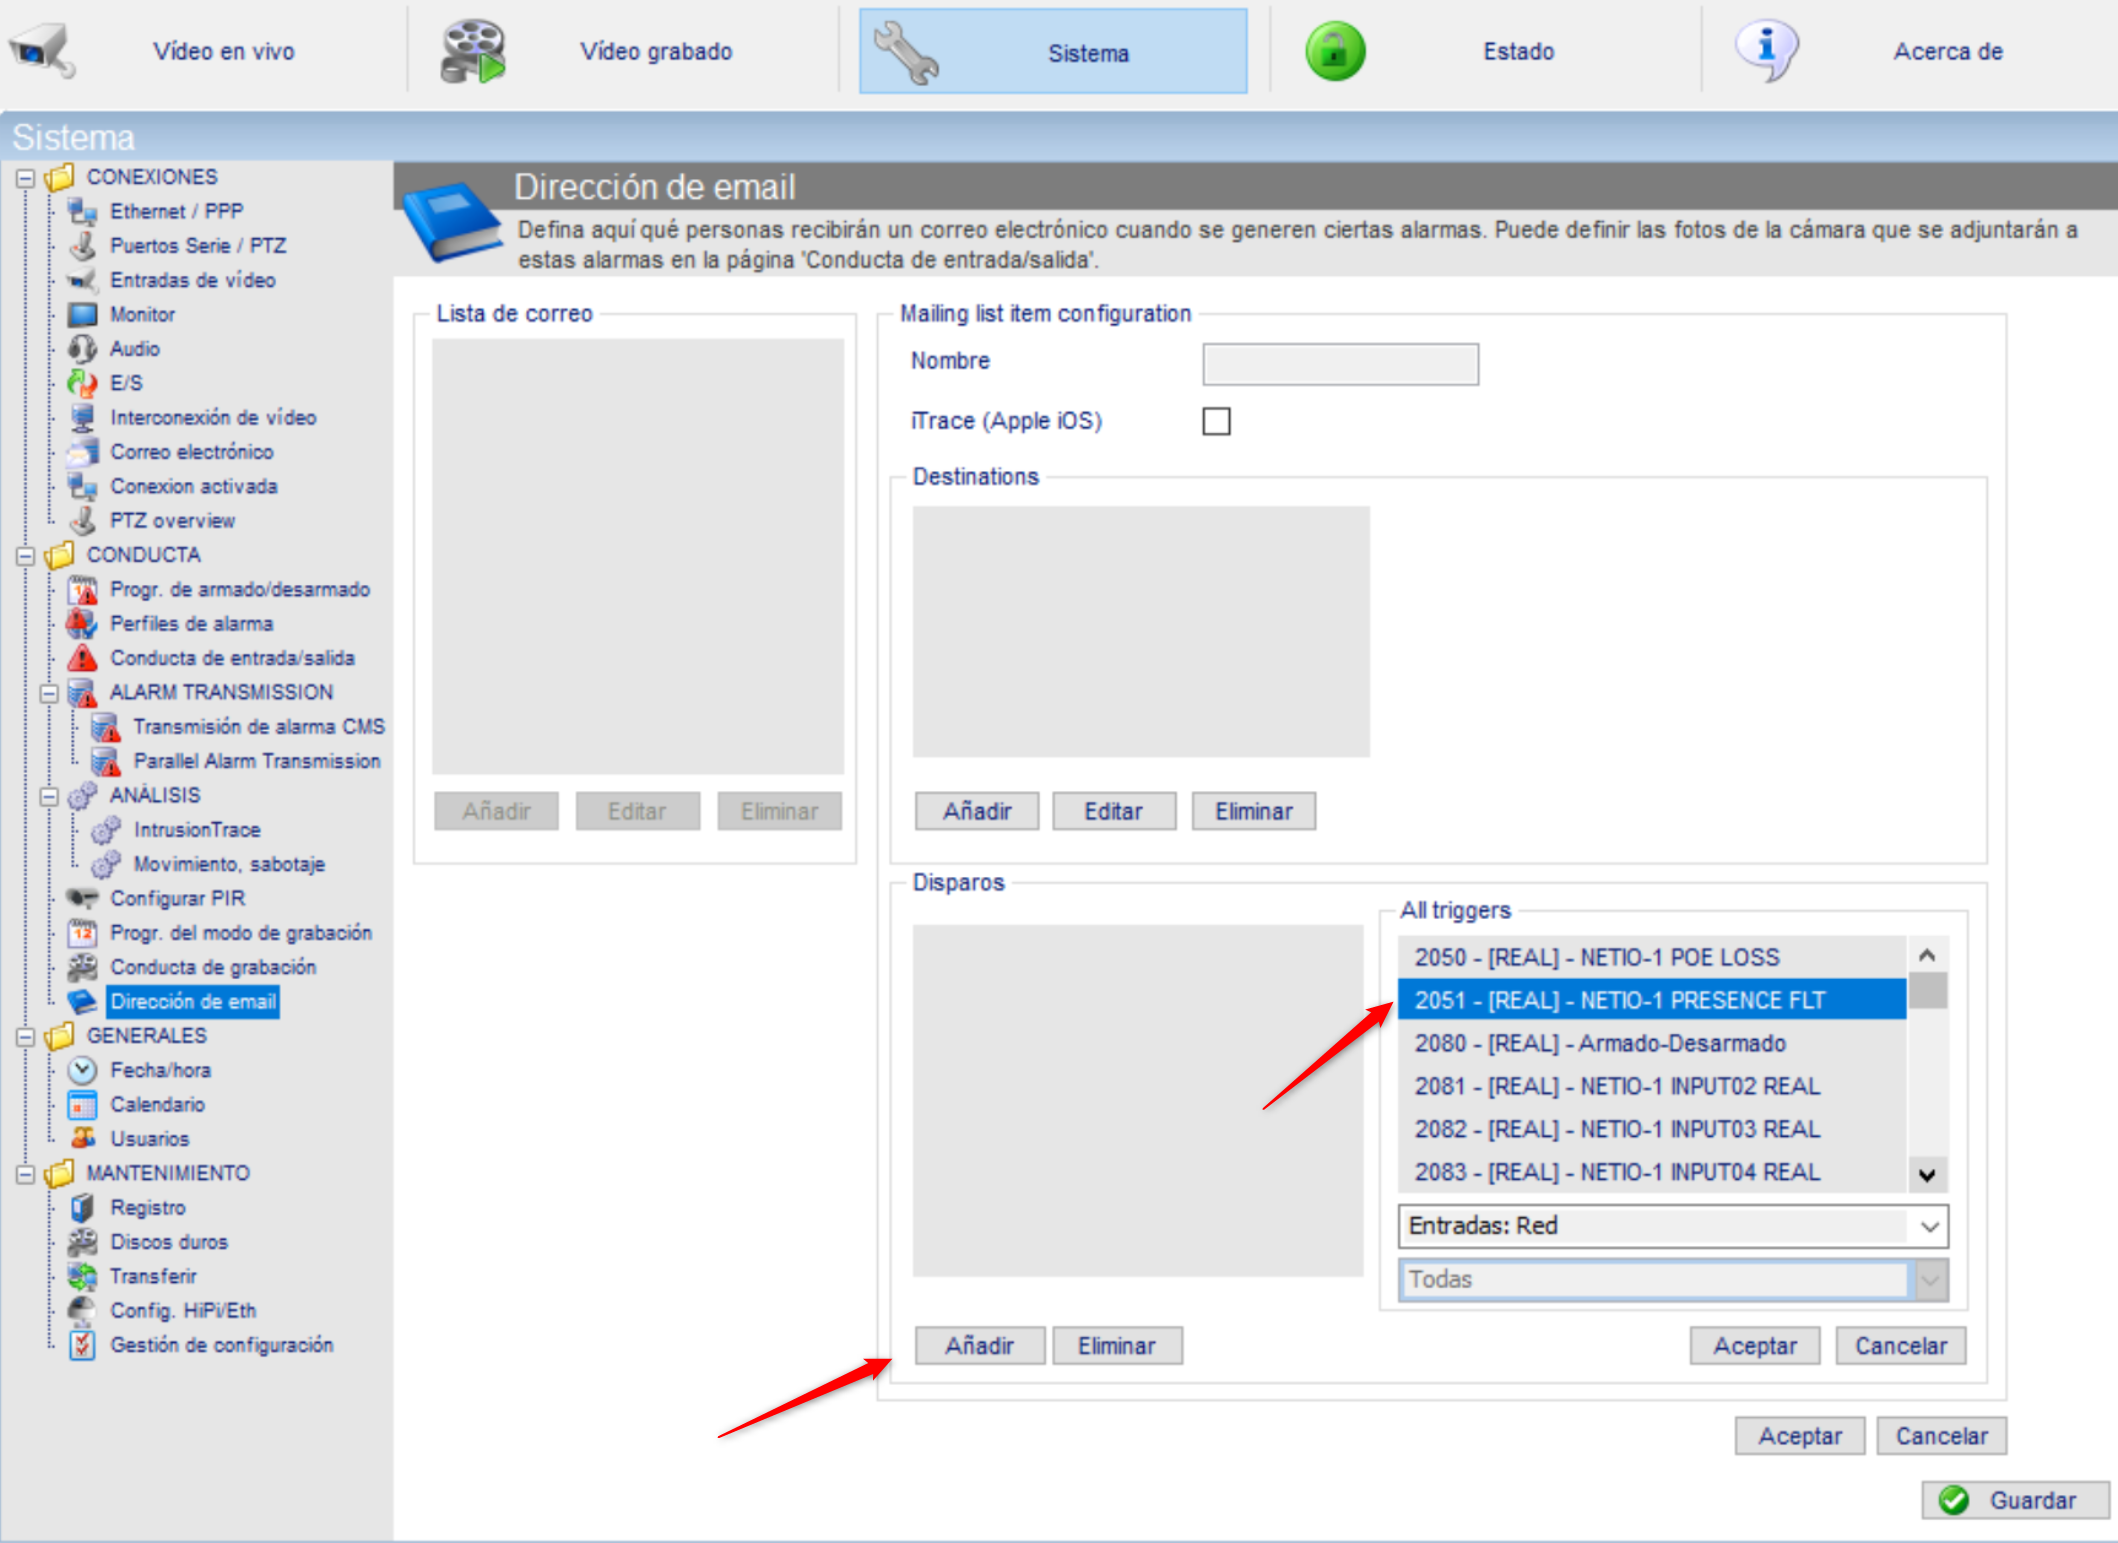Click the Discos duros icon
This screenshot has width=2118, height=1543.
(x=82, y=1242)
